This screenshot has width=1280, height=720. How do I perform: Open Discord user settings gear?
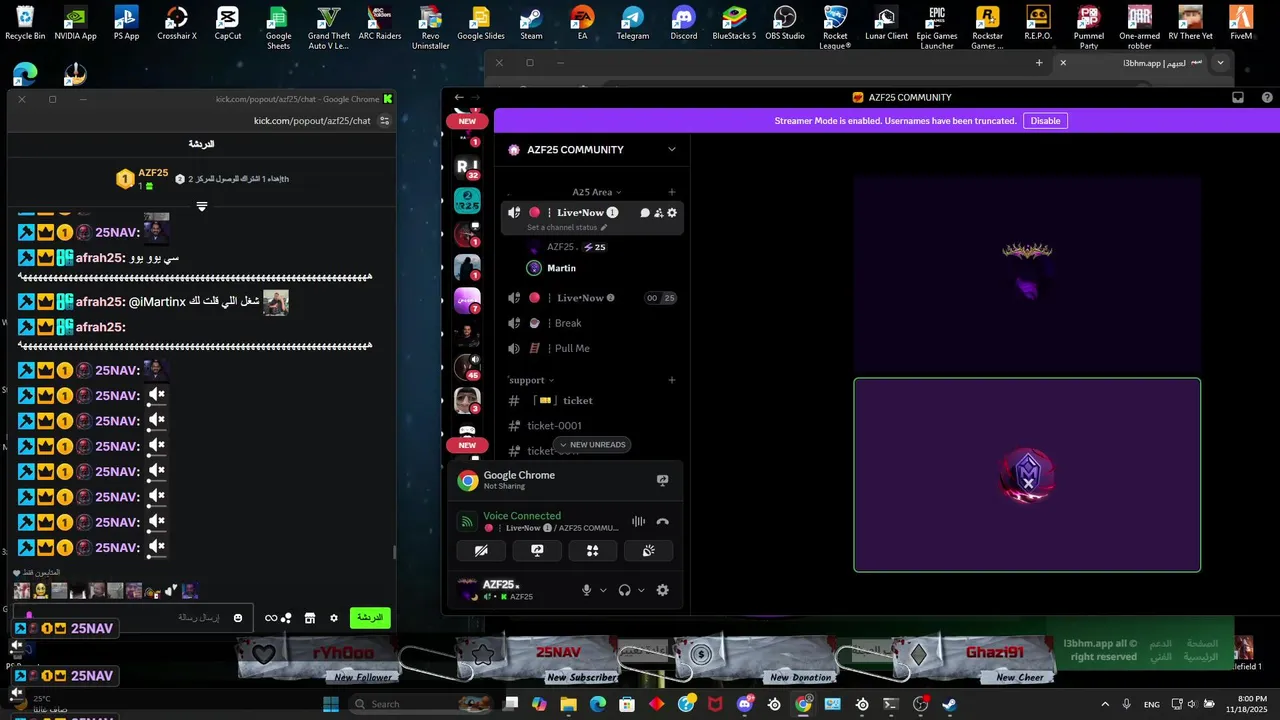point(662,590)
